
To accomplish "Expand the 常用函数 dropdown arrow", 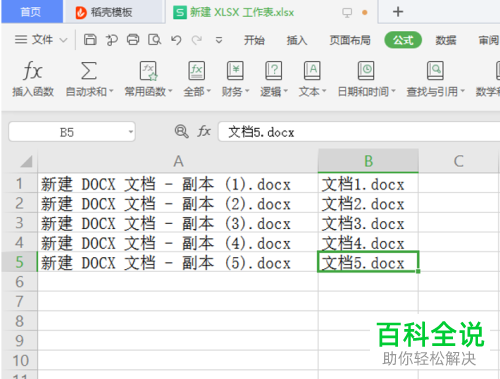I will (x=170, y=91).
